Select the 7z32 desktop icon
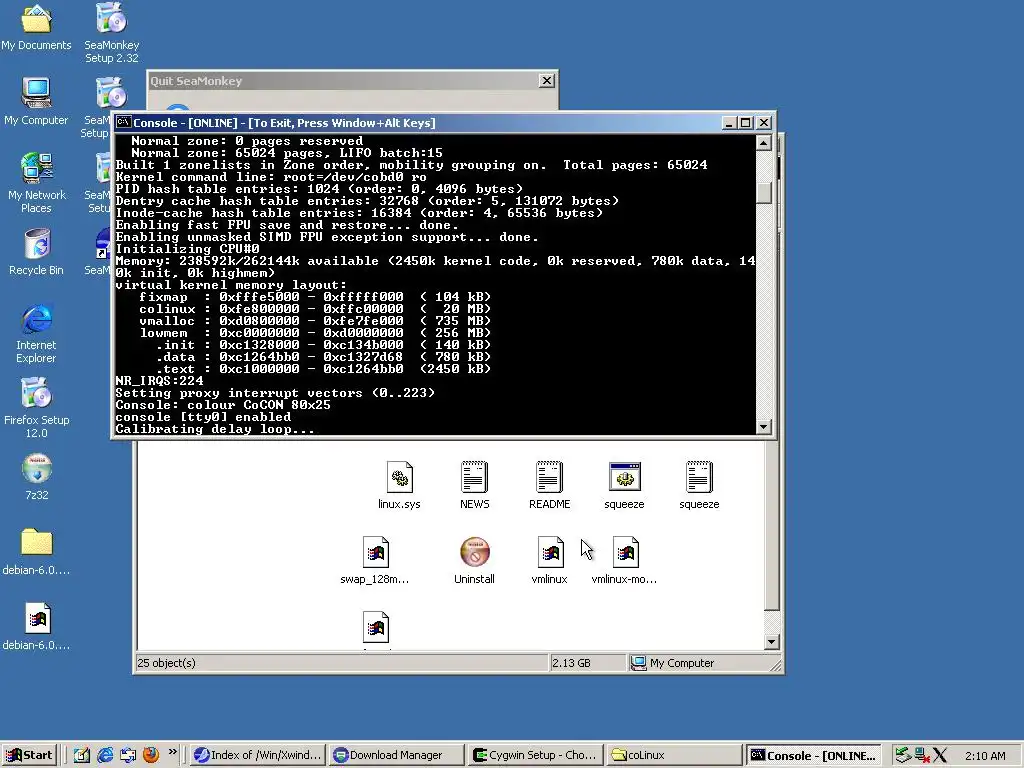 [x=37, y=477]
